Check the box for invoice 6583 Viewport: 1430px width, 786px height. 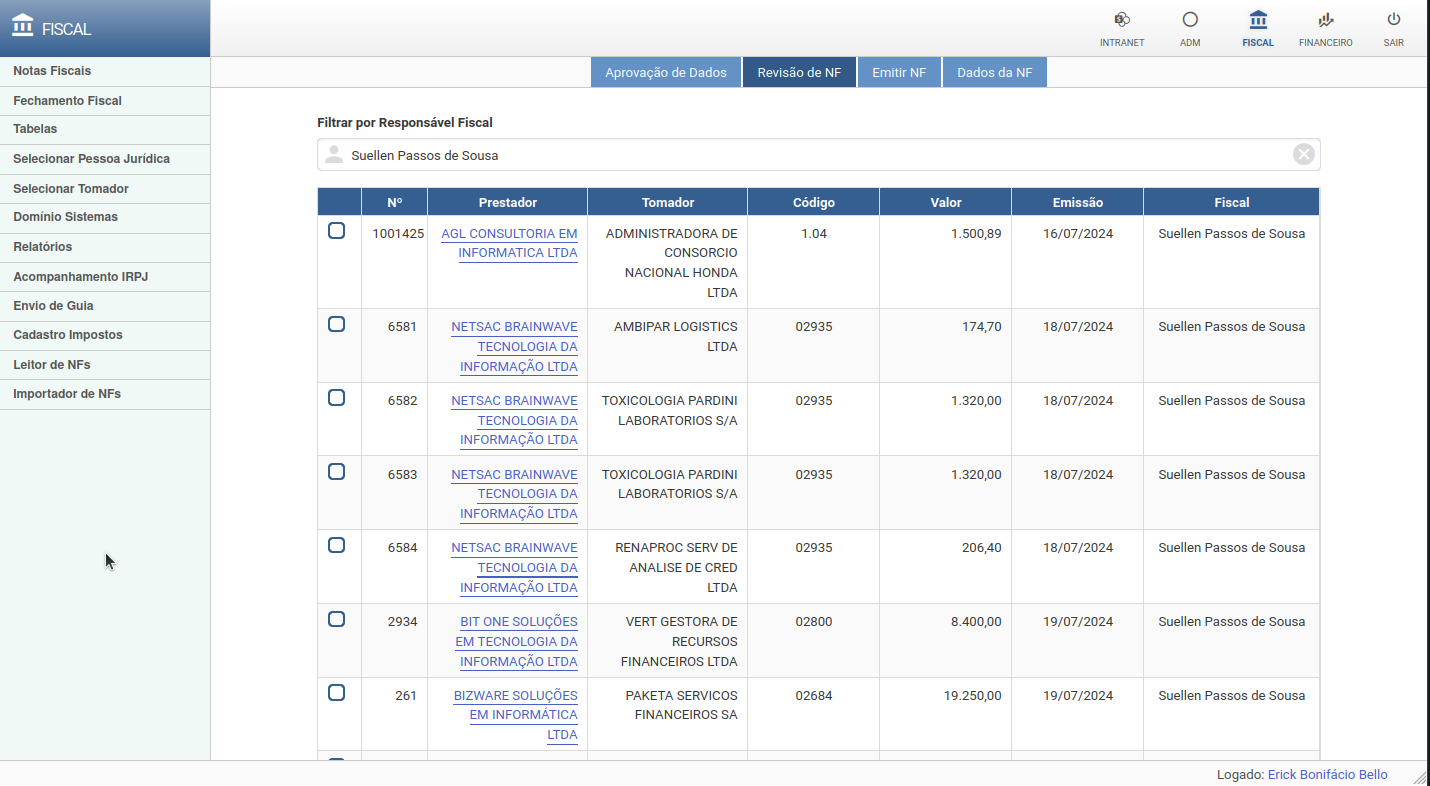(x=337, y=472)
